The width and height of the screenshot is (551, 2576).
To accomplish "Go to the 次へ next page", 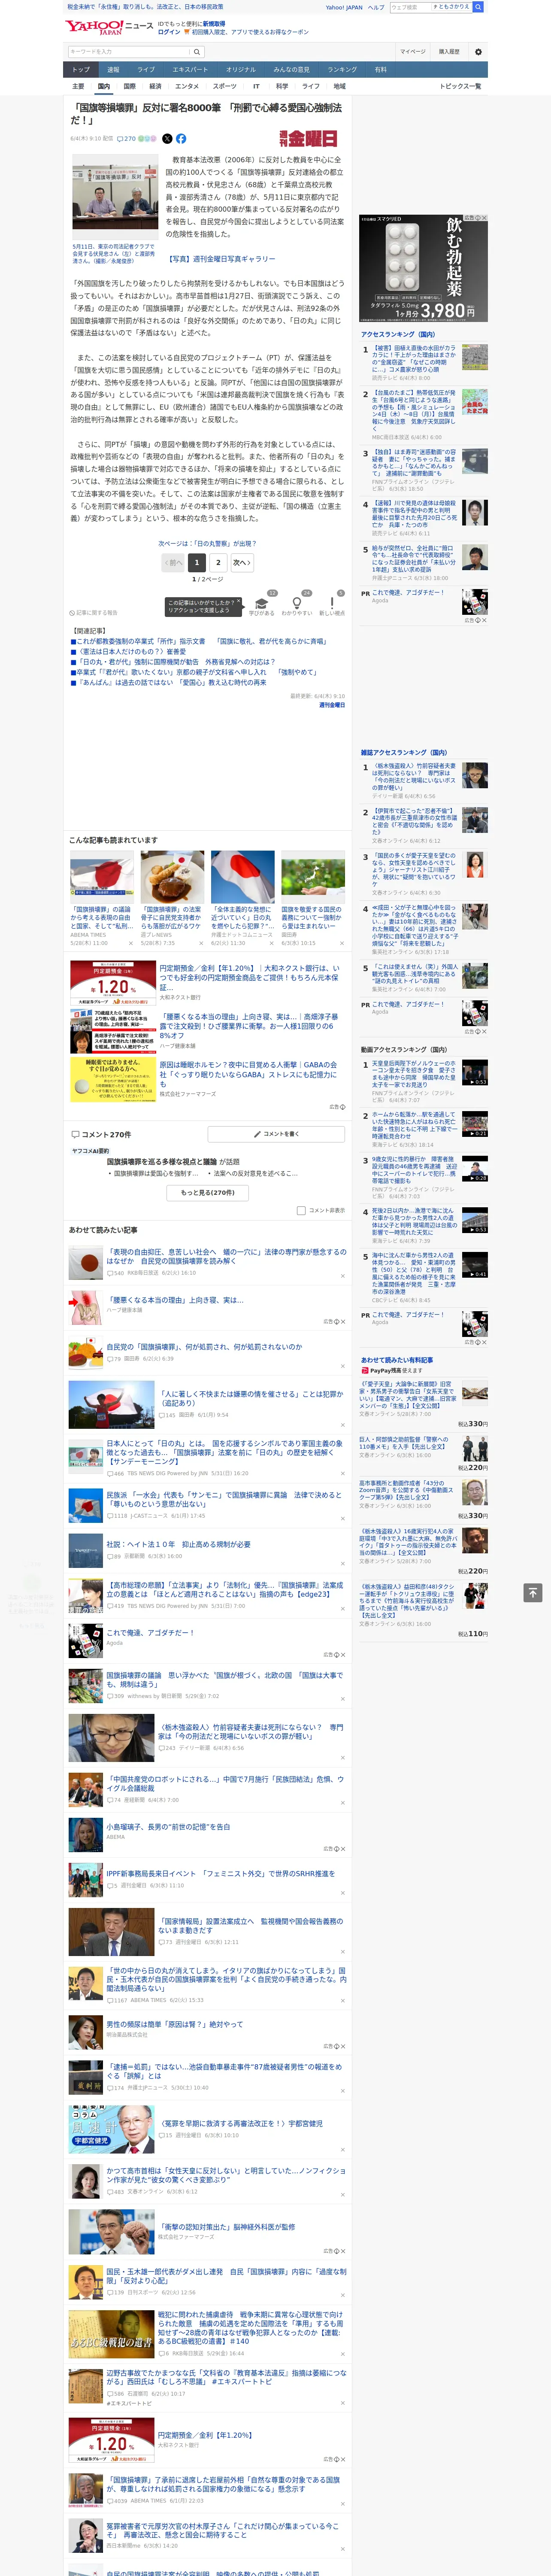I will 241,563.
